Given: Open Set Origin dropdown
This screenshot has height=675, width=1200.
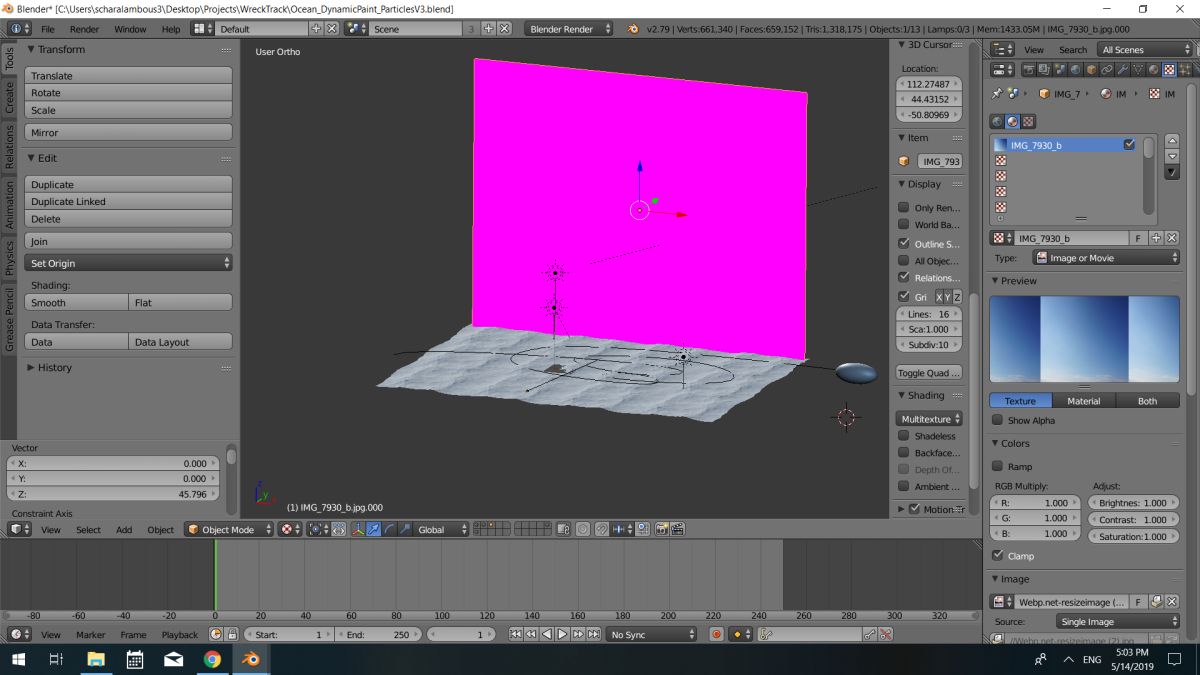Looking at the screenshot, I should coord(130,263).
